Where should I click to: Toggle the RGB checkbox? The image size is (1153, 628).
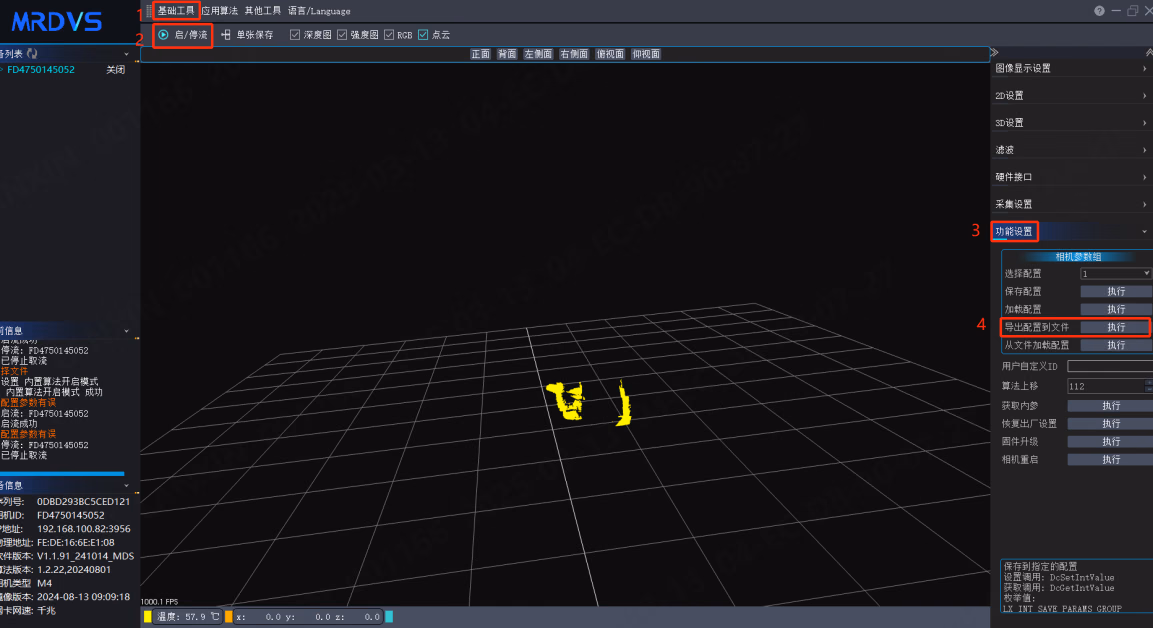389,35
